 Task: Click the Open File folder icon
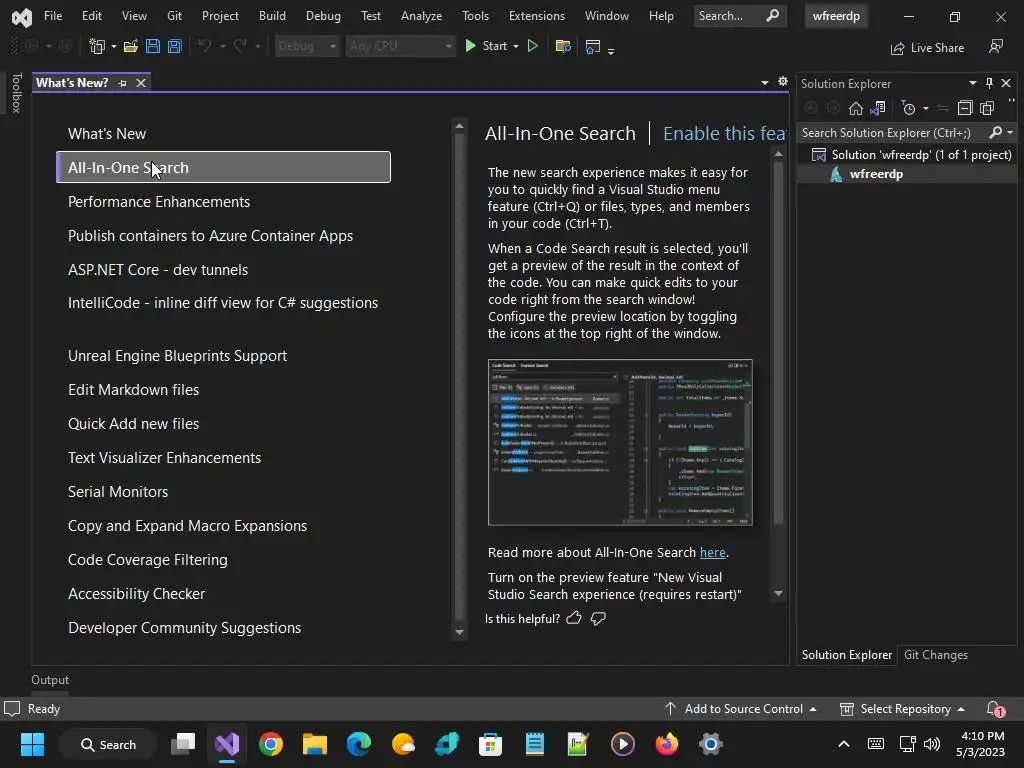[x=131, y=46]
